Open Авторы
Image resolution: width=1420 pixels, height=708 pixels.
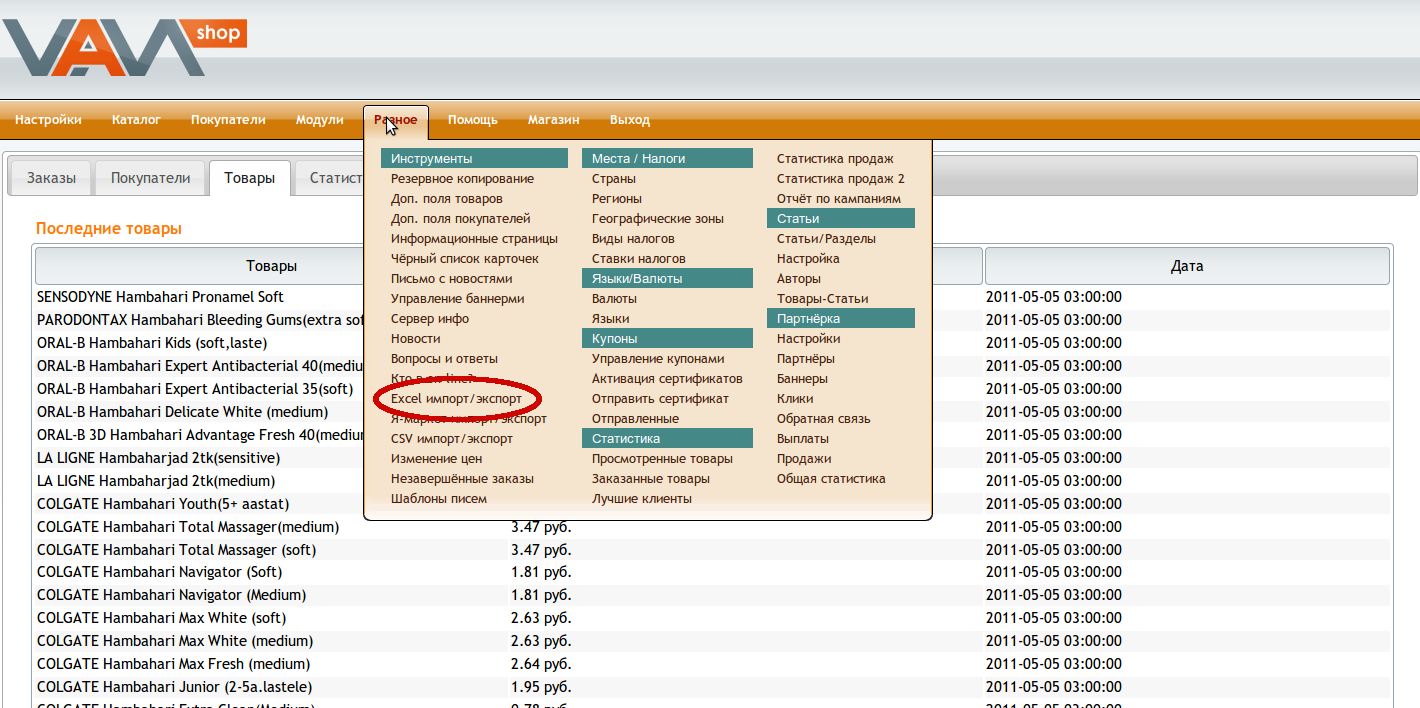(x=799, y=279)
